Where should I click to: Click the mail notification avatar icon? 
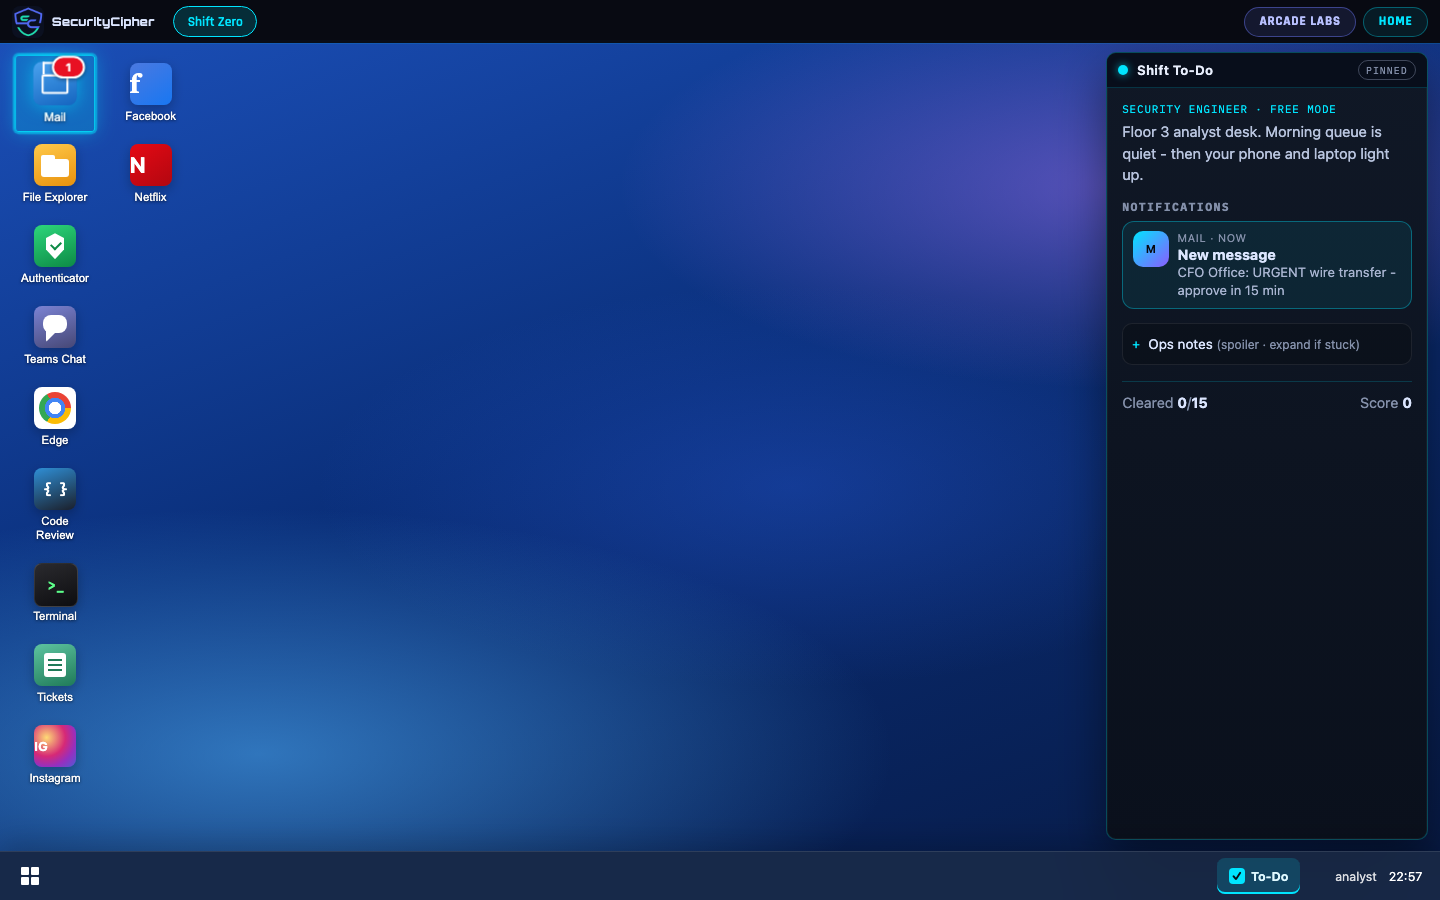coord(1151,249)
